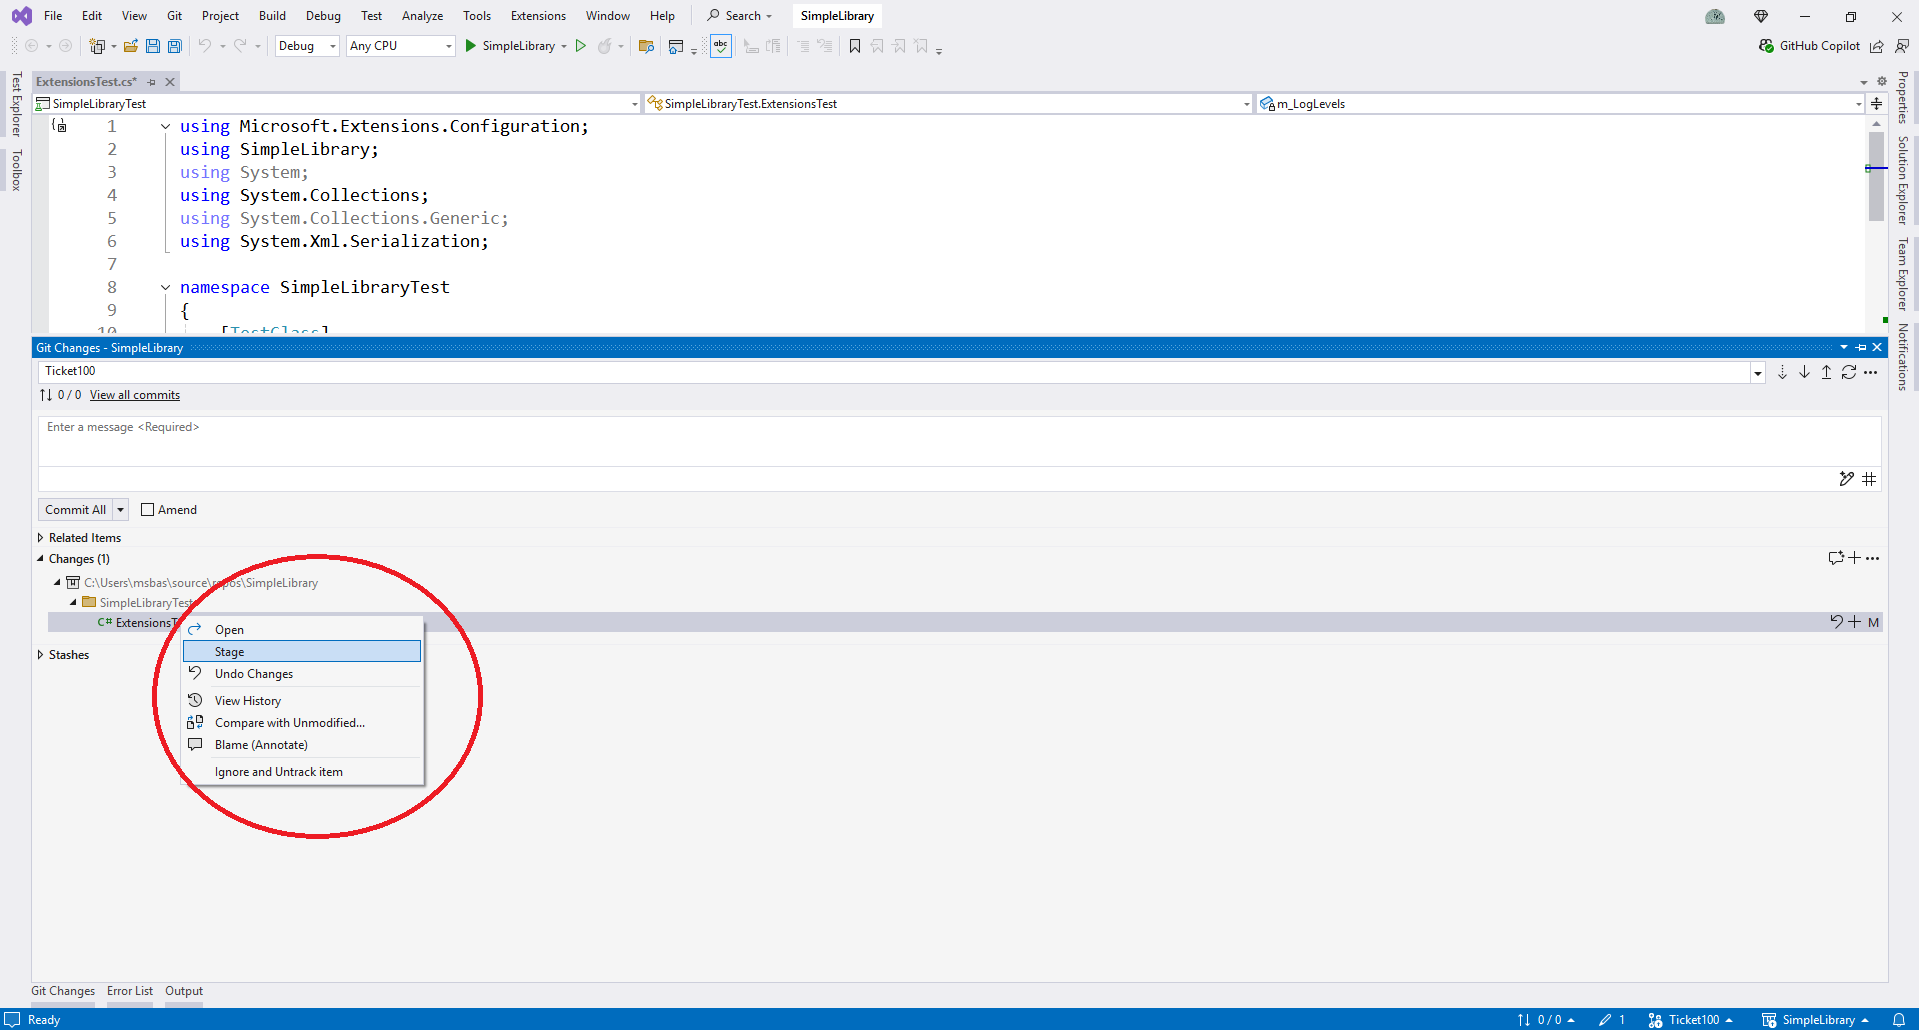1919x1030 pixels.
Task: Expand the Stashes section
Action: (41, 655)
